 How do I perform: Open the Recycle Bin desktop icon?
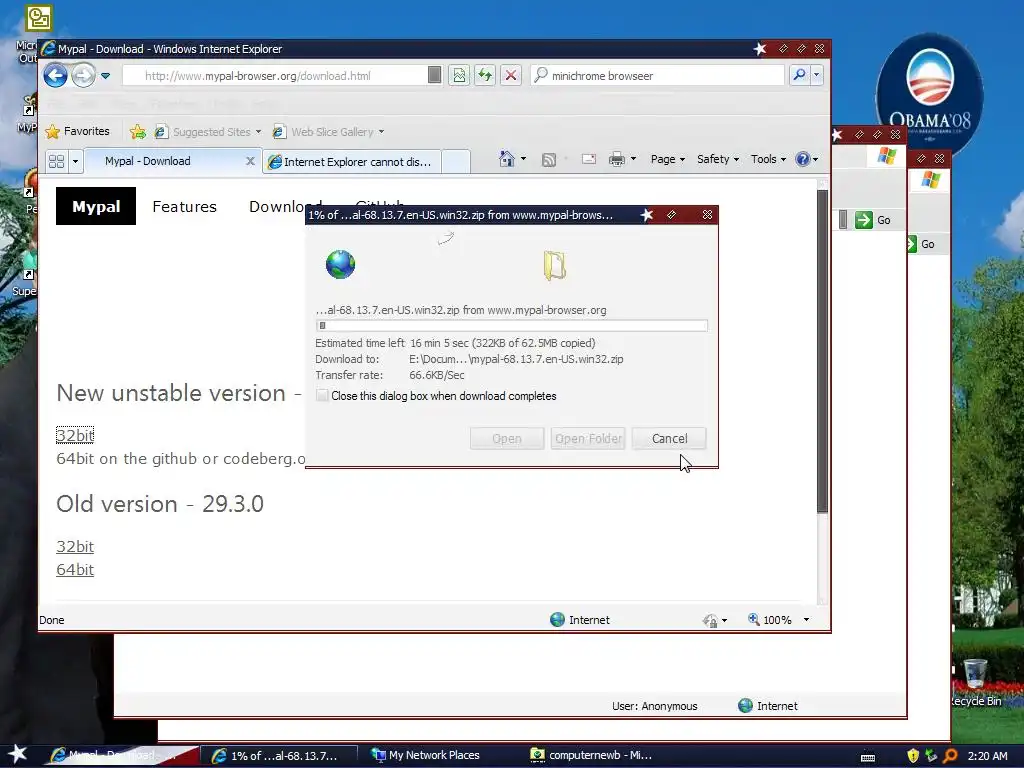click(976, 682)
